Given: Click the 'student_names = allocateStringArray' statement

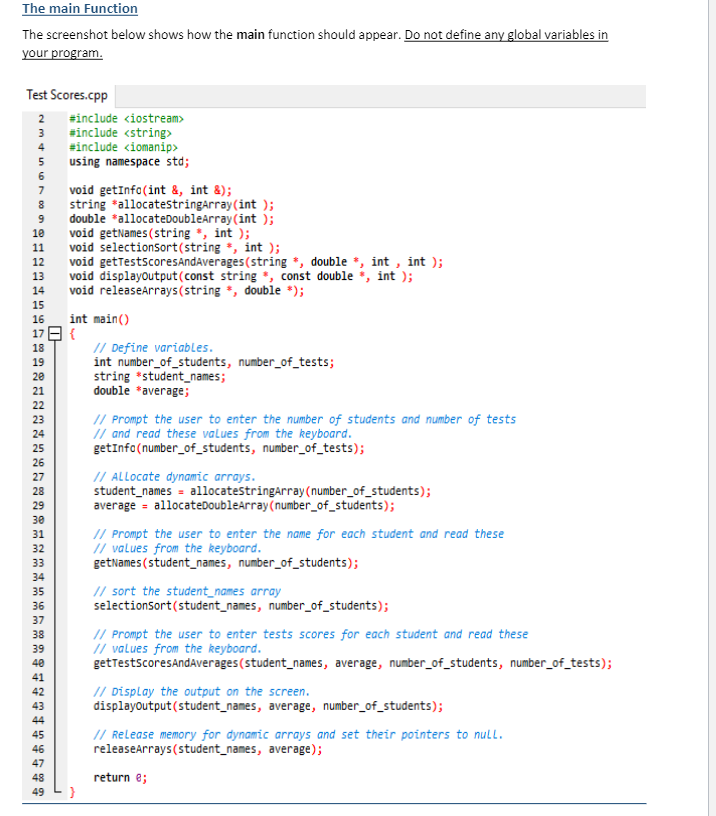Looking at the screenshot, I should coord(262,491).
